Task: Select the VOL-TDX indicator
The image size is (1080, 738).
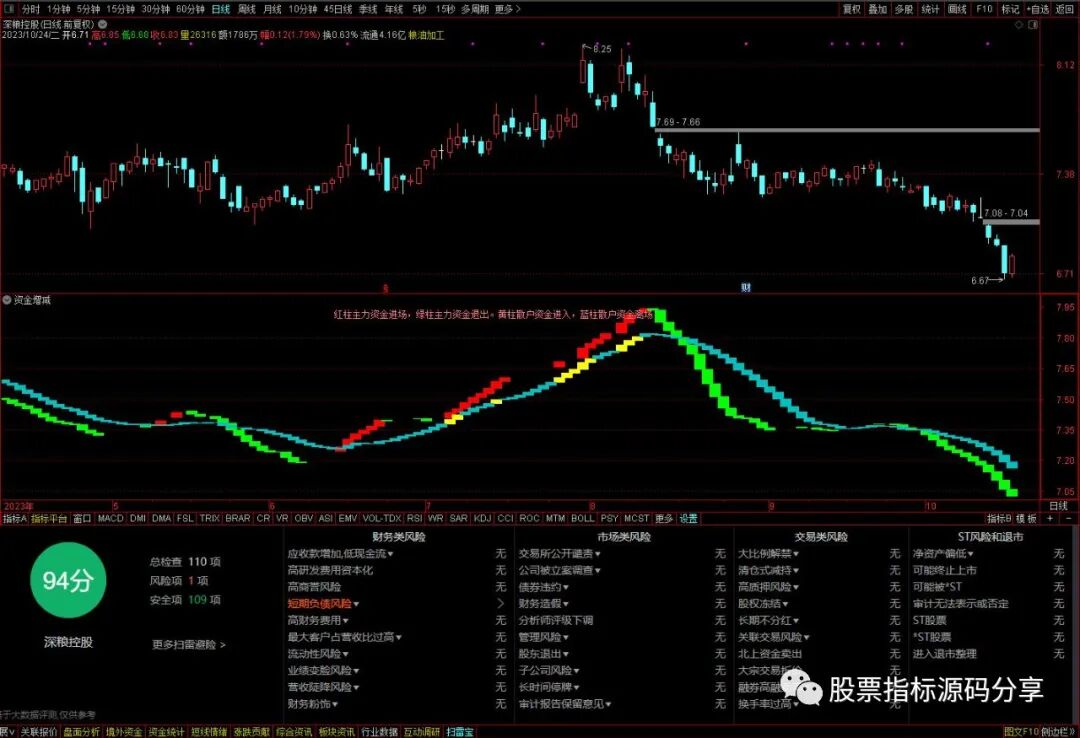Action: pyautogui.click(x=382, y=518)
